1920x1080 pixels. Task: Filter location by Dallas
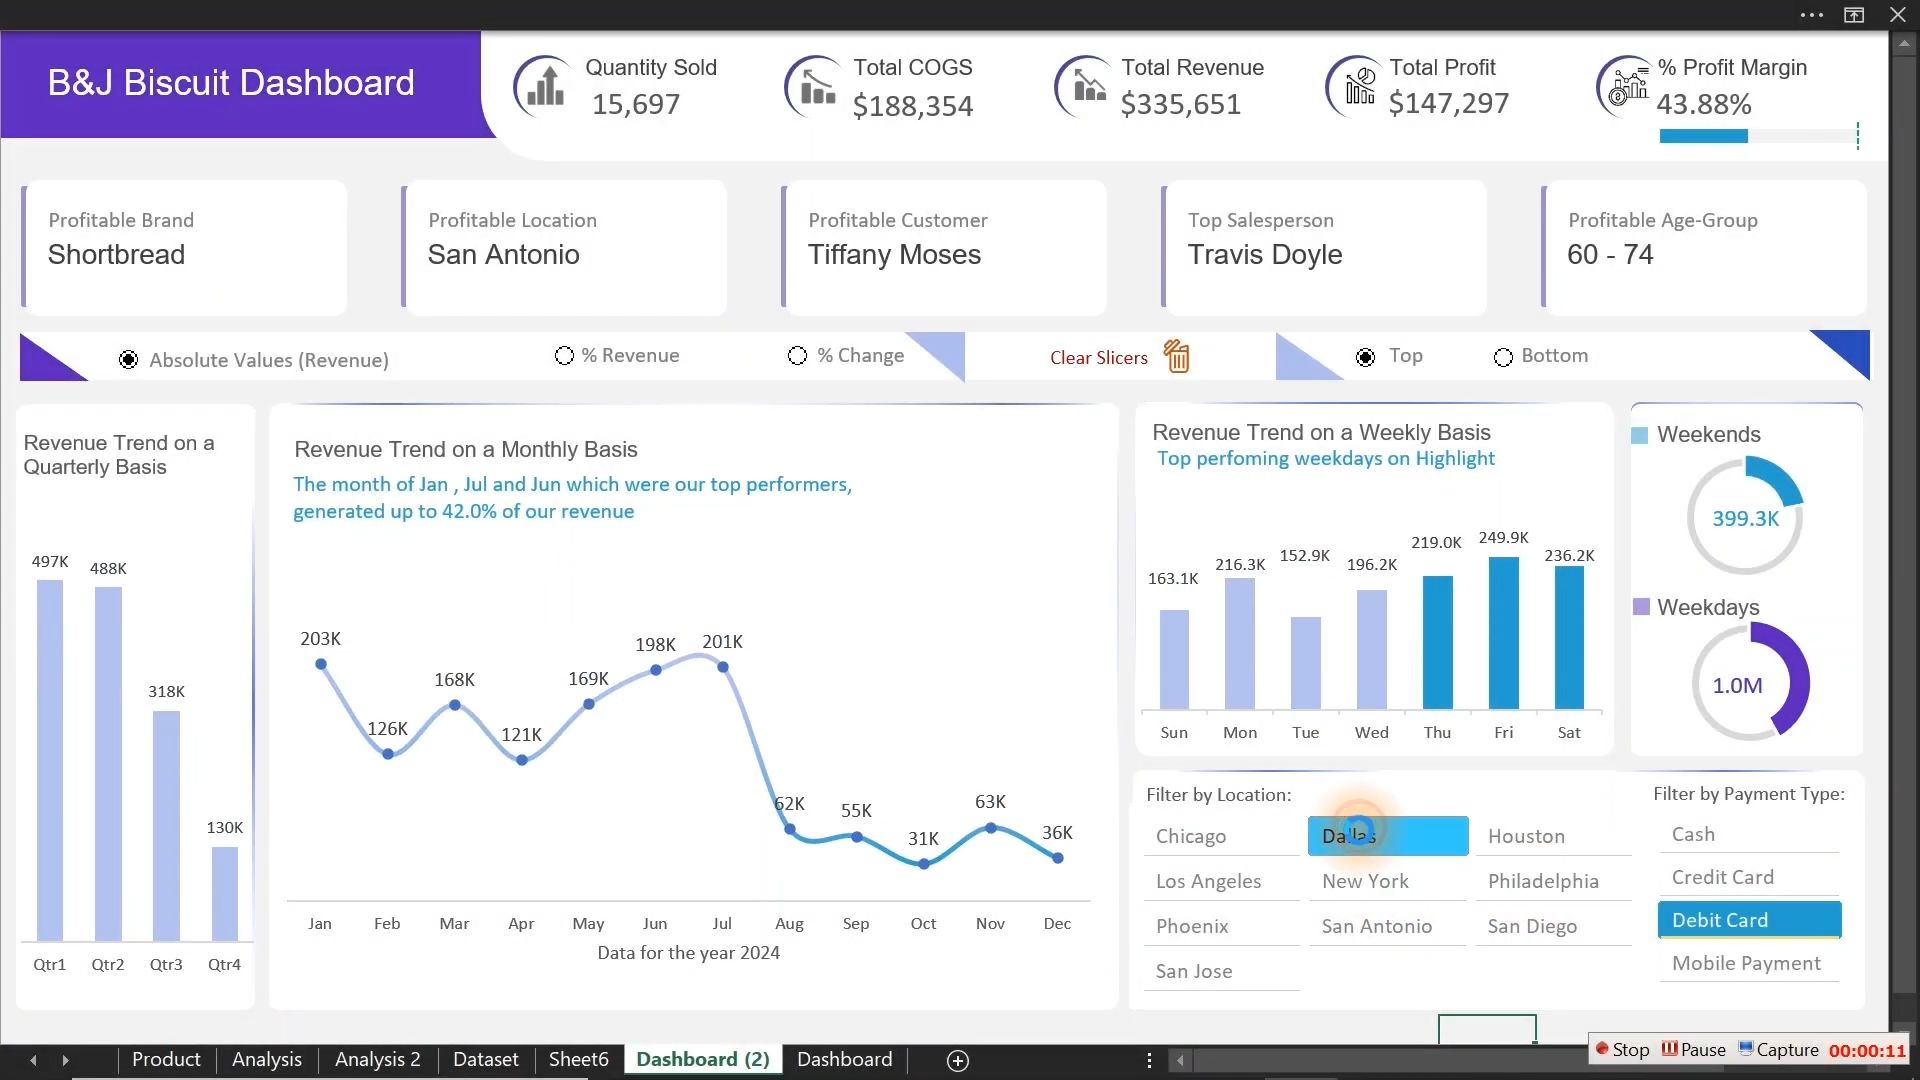[x=1388, y=836]
